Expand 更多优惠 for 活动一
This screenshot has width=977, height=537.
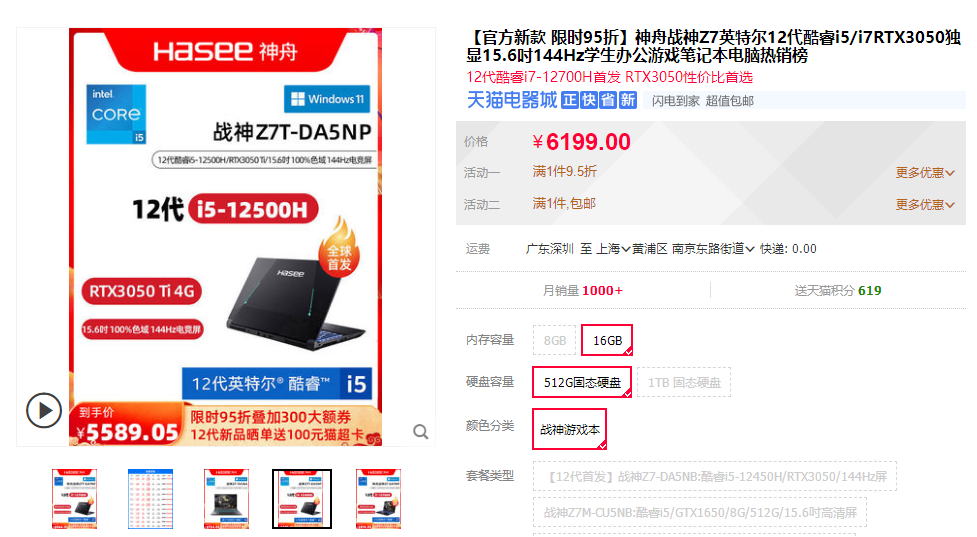(925, 173)
